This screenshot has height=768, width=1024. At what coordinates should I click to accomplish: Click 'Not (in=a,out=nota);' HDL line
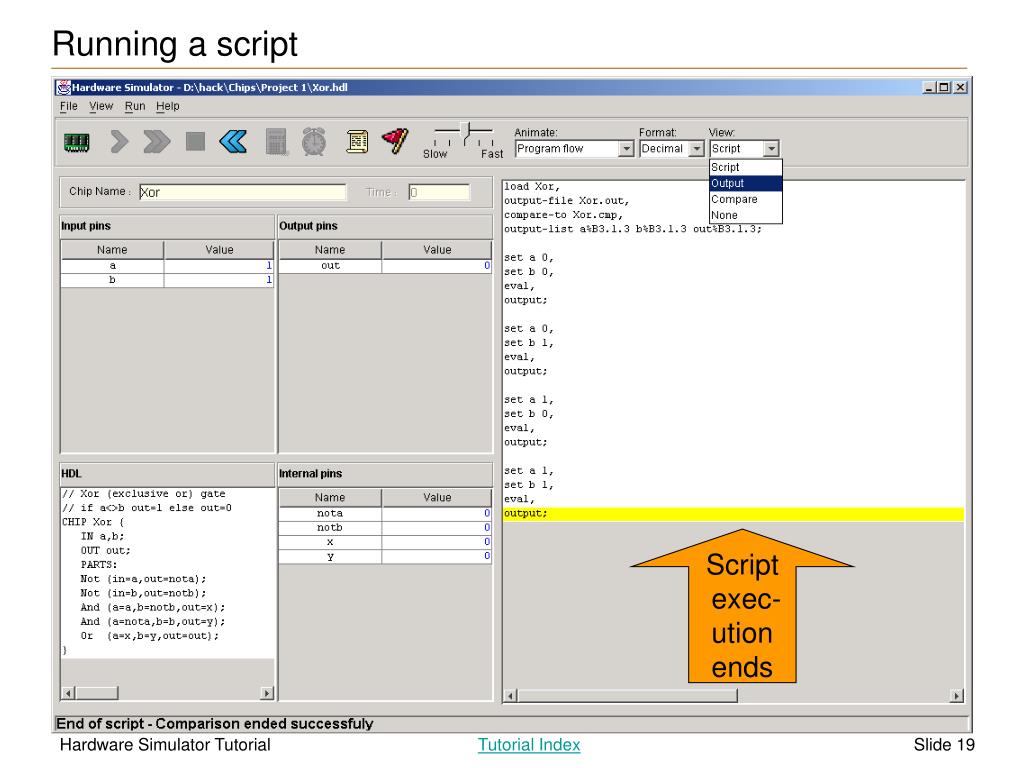tap(143, 579)
